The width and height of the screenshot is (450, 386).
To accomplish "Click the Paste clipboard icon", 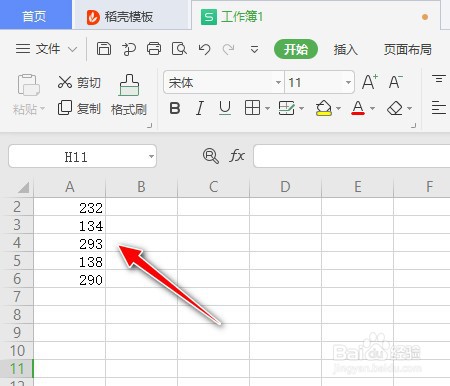I will pyautogui.click(x=28, y=85).
